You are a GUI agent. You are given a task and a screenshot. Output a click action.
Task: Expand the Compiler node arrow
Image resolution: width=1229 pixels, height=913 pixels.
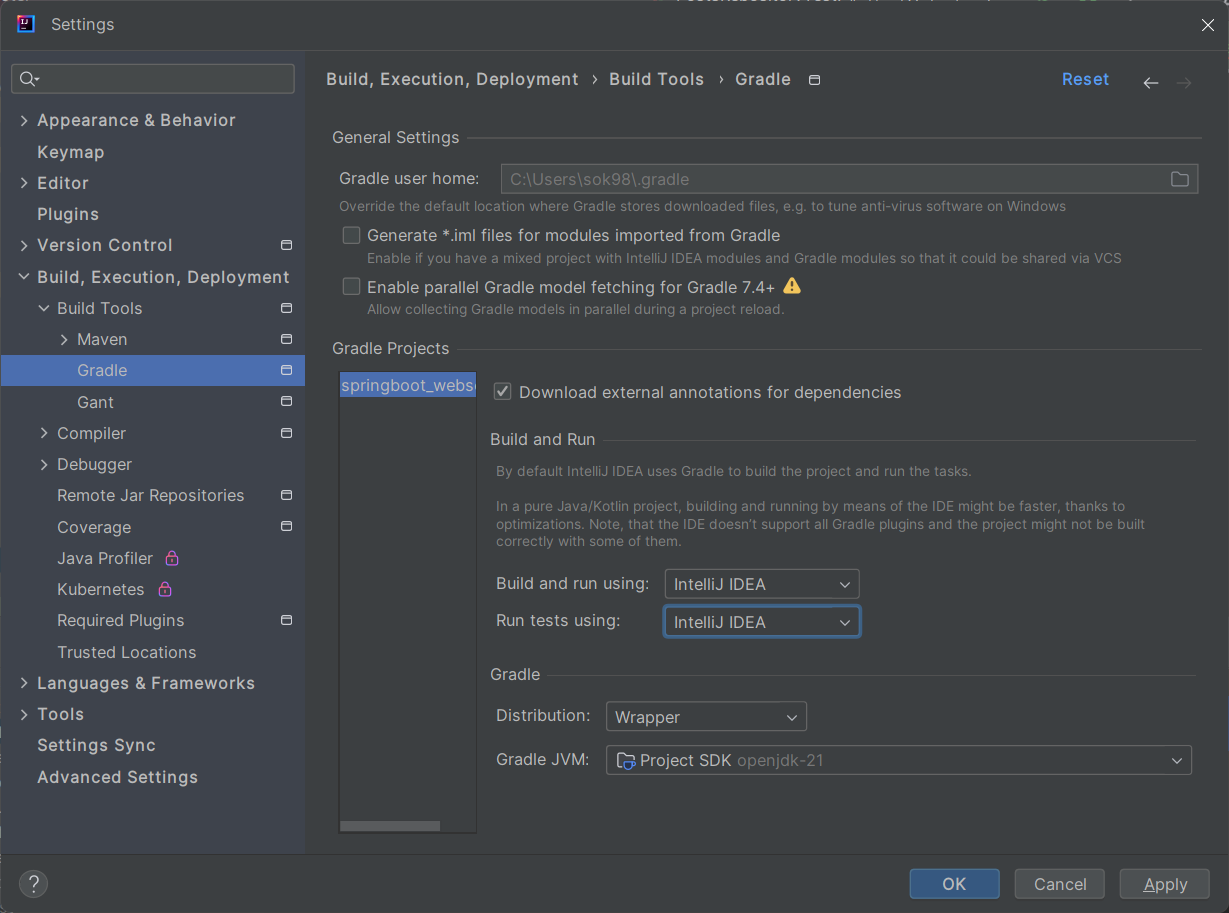(44, 433)
